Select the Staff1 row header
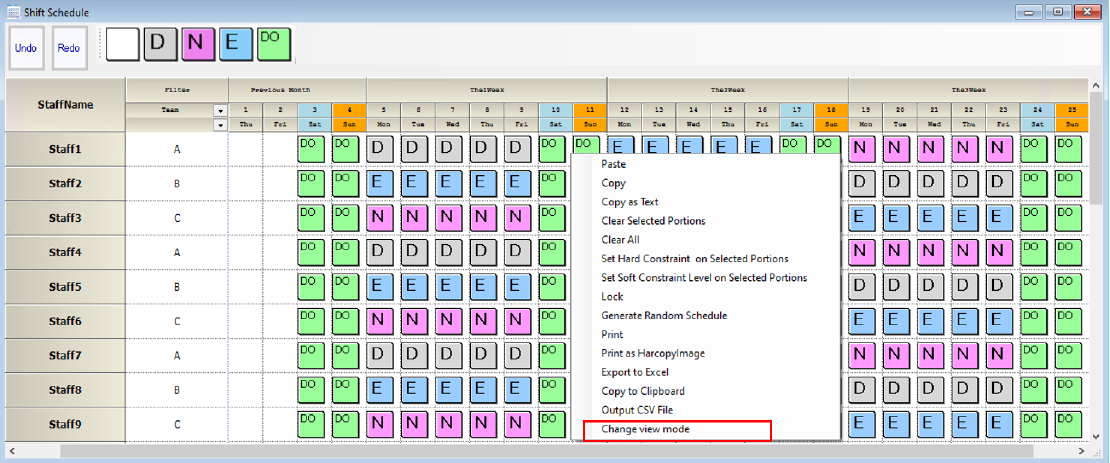1110x463 pixels. [66, 149]
